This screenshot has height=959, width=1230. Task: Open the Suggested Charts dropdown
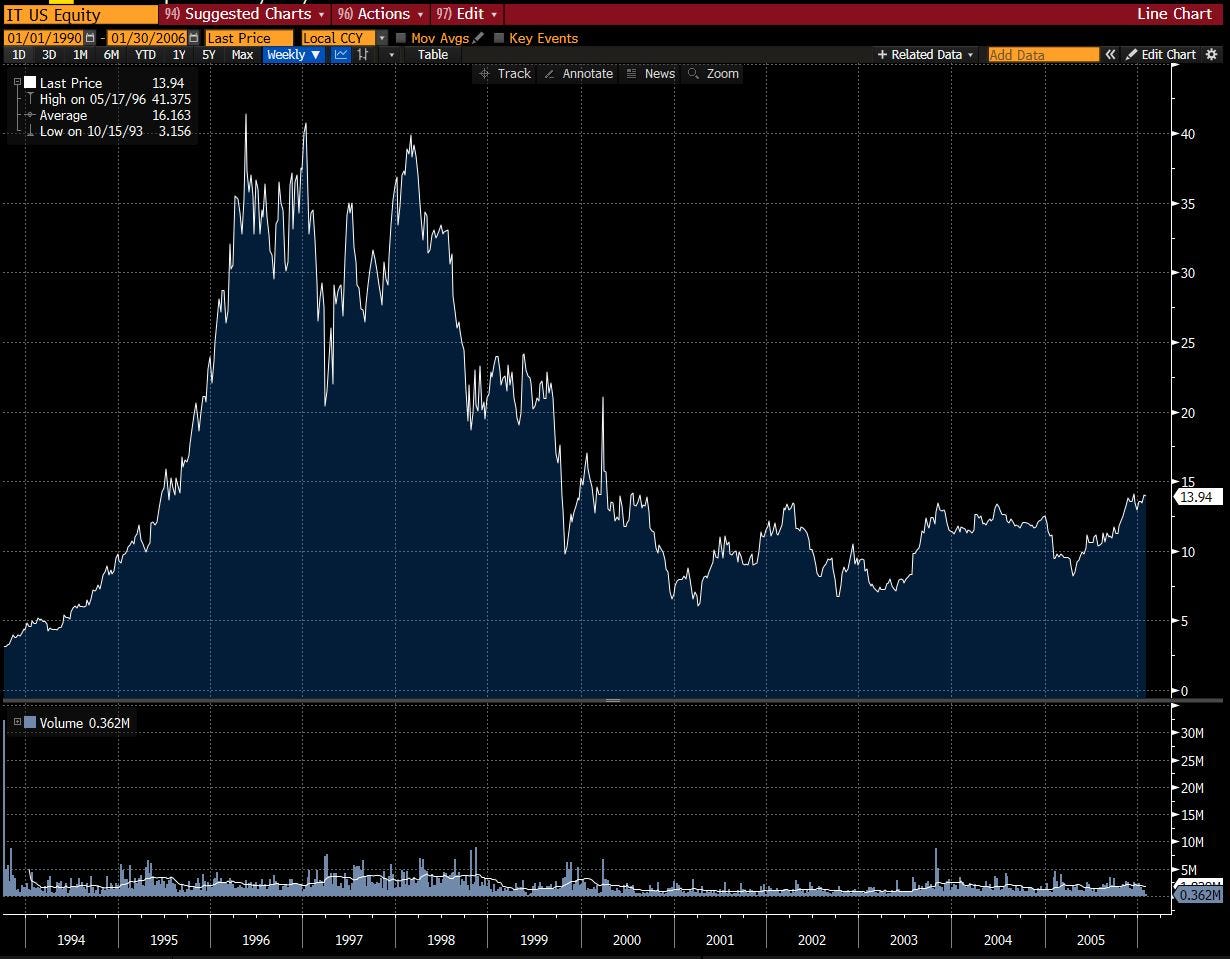(x=246, y=14)
